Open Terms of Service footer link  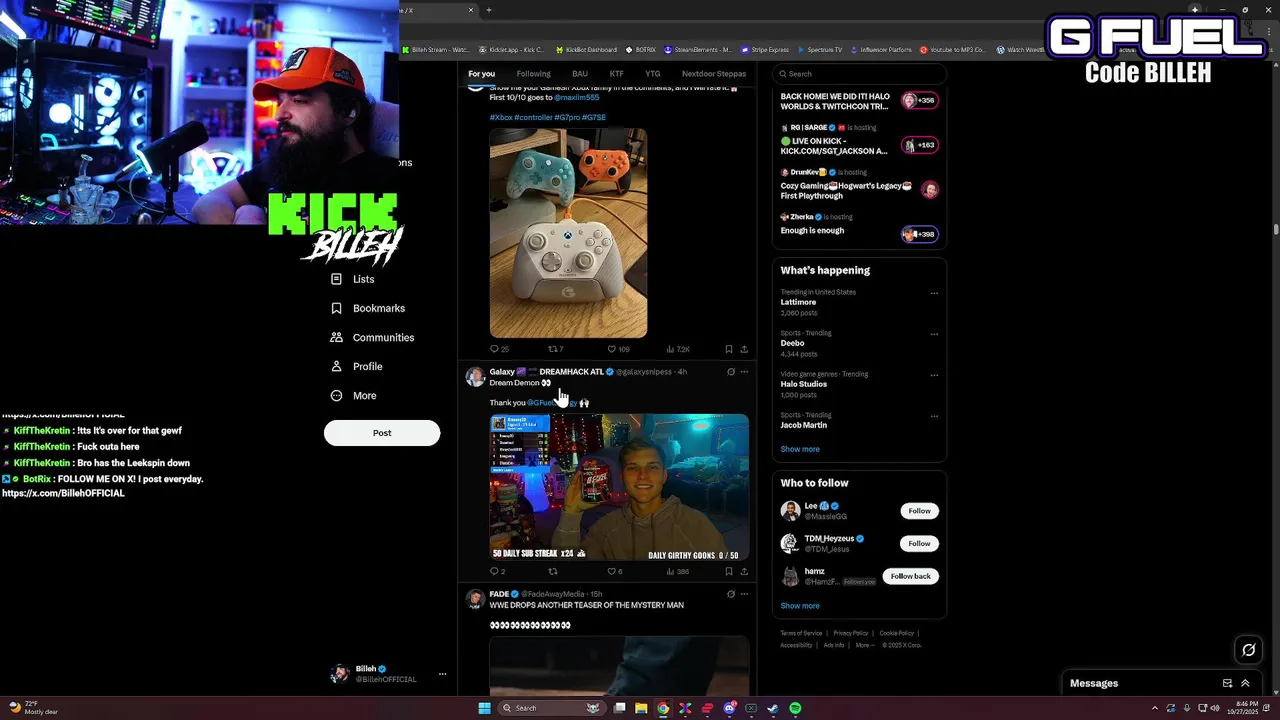(x=801, y=633)
